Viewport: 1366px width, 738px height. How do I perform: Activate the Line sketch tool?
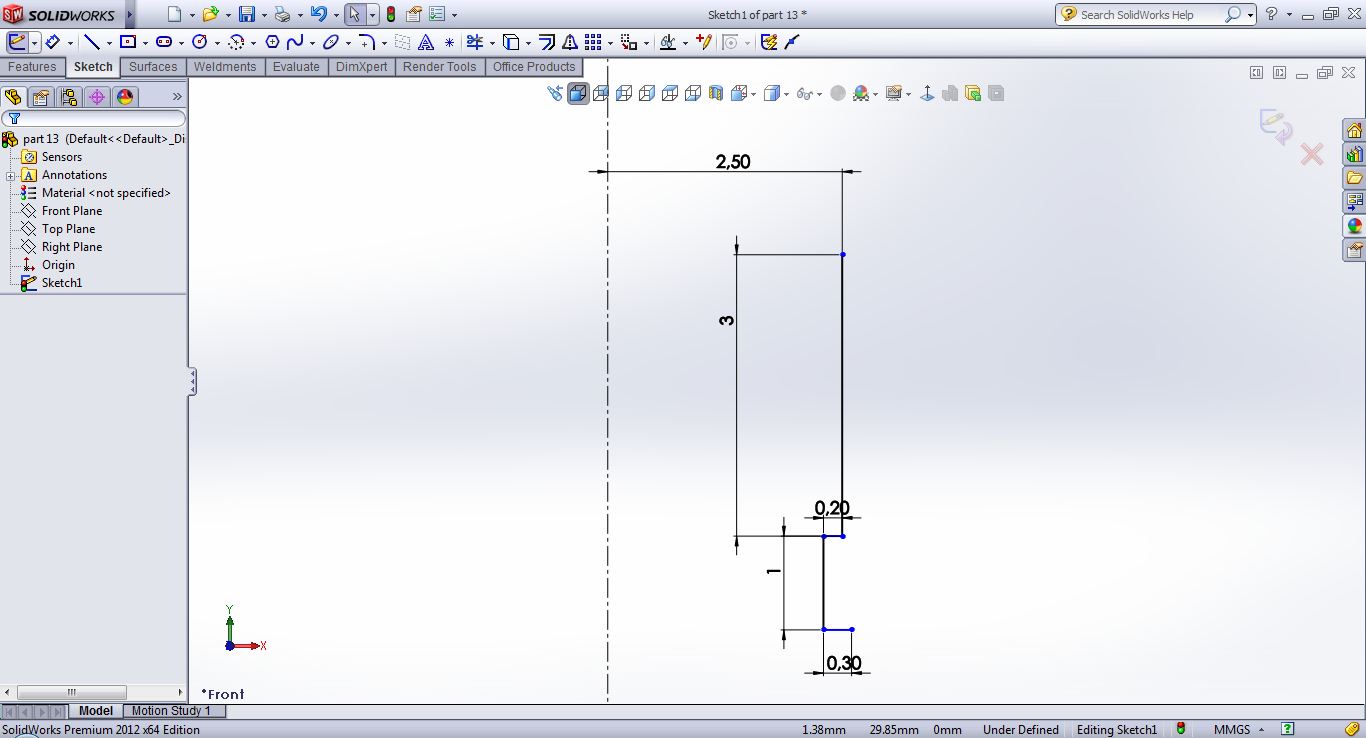(x=91, y=42)
